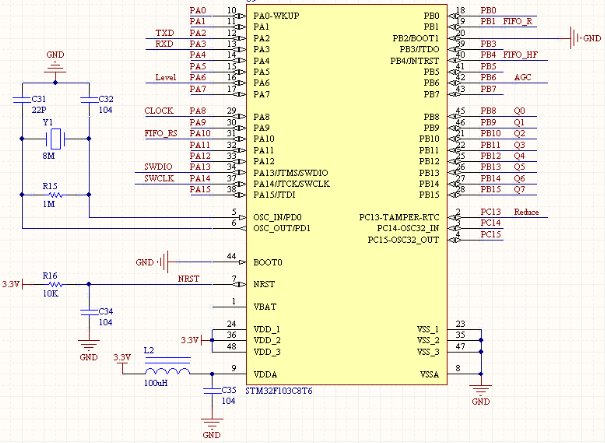This screenshot has width=605, height=443.
Task: Click capacitor C31 22P symbol
Action: (x=22, y=100)
